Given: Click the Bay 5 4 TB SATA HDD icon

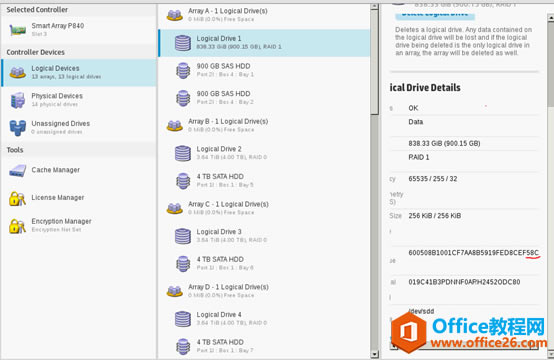Looking at the screenshot, I should tap(183, 181).
